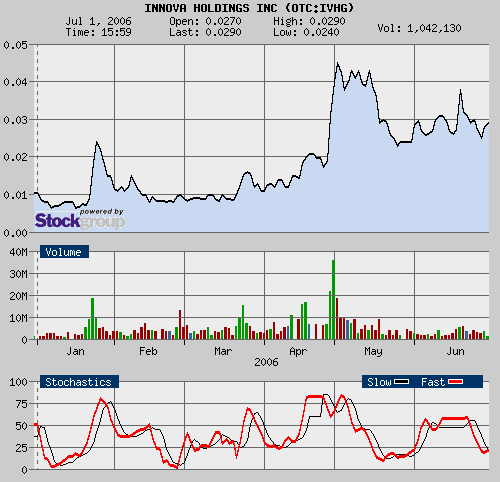Click the 'Jul 1, 2006' date text
The width and height of the screenshot is (500, 482).
tap(98, 21)
